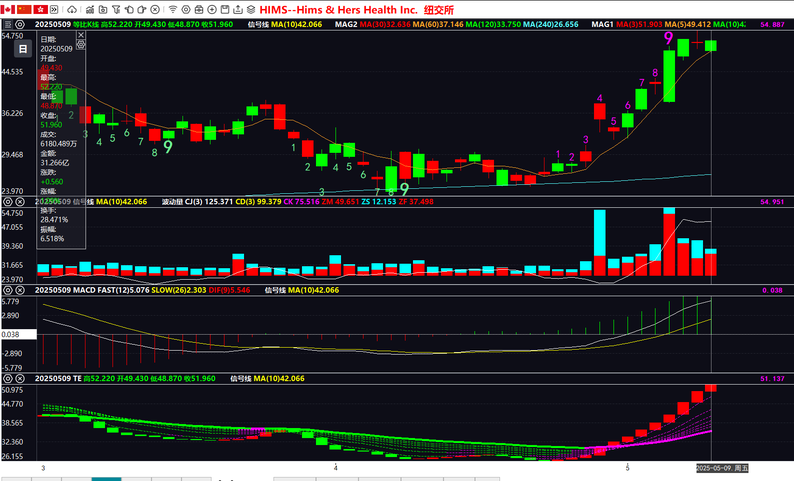Open the briefcase toolbox icon

pyautogui.click(x=199, y=9)
